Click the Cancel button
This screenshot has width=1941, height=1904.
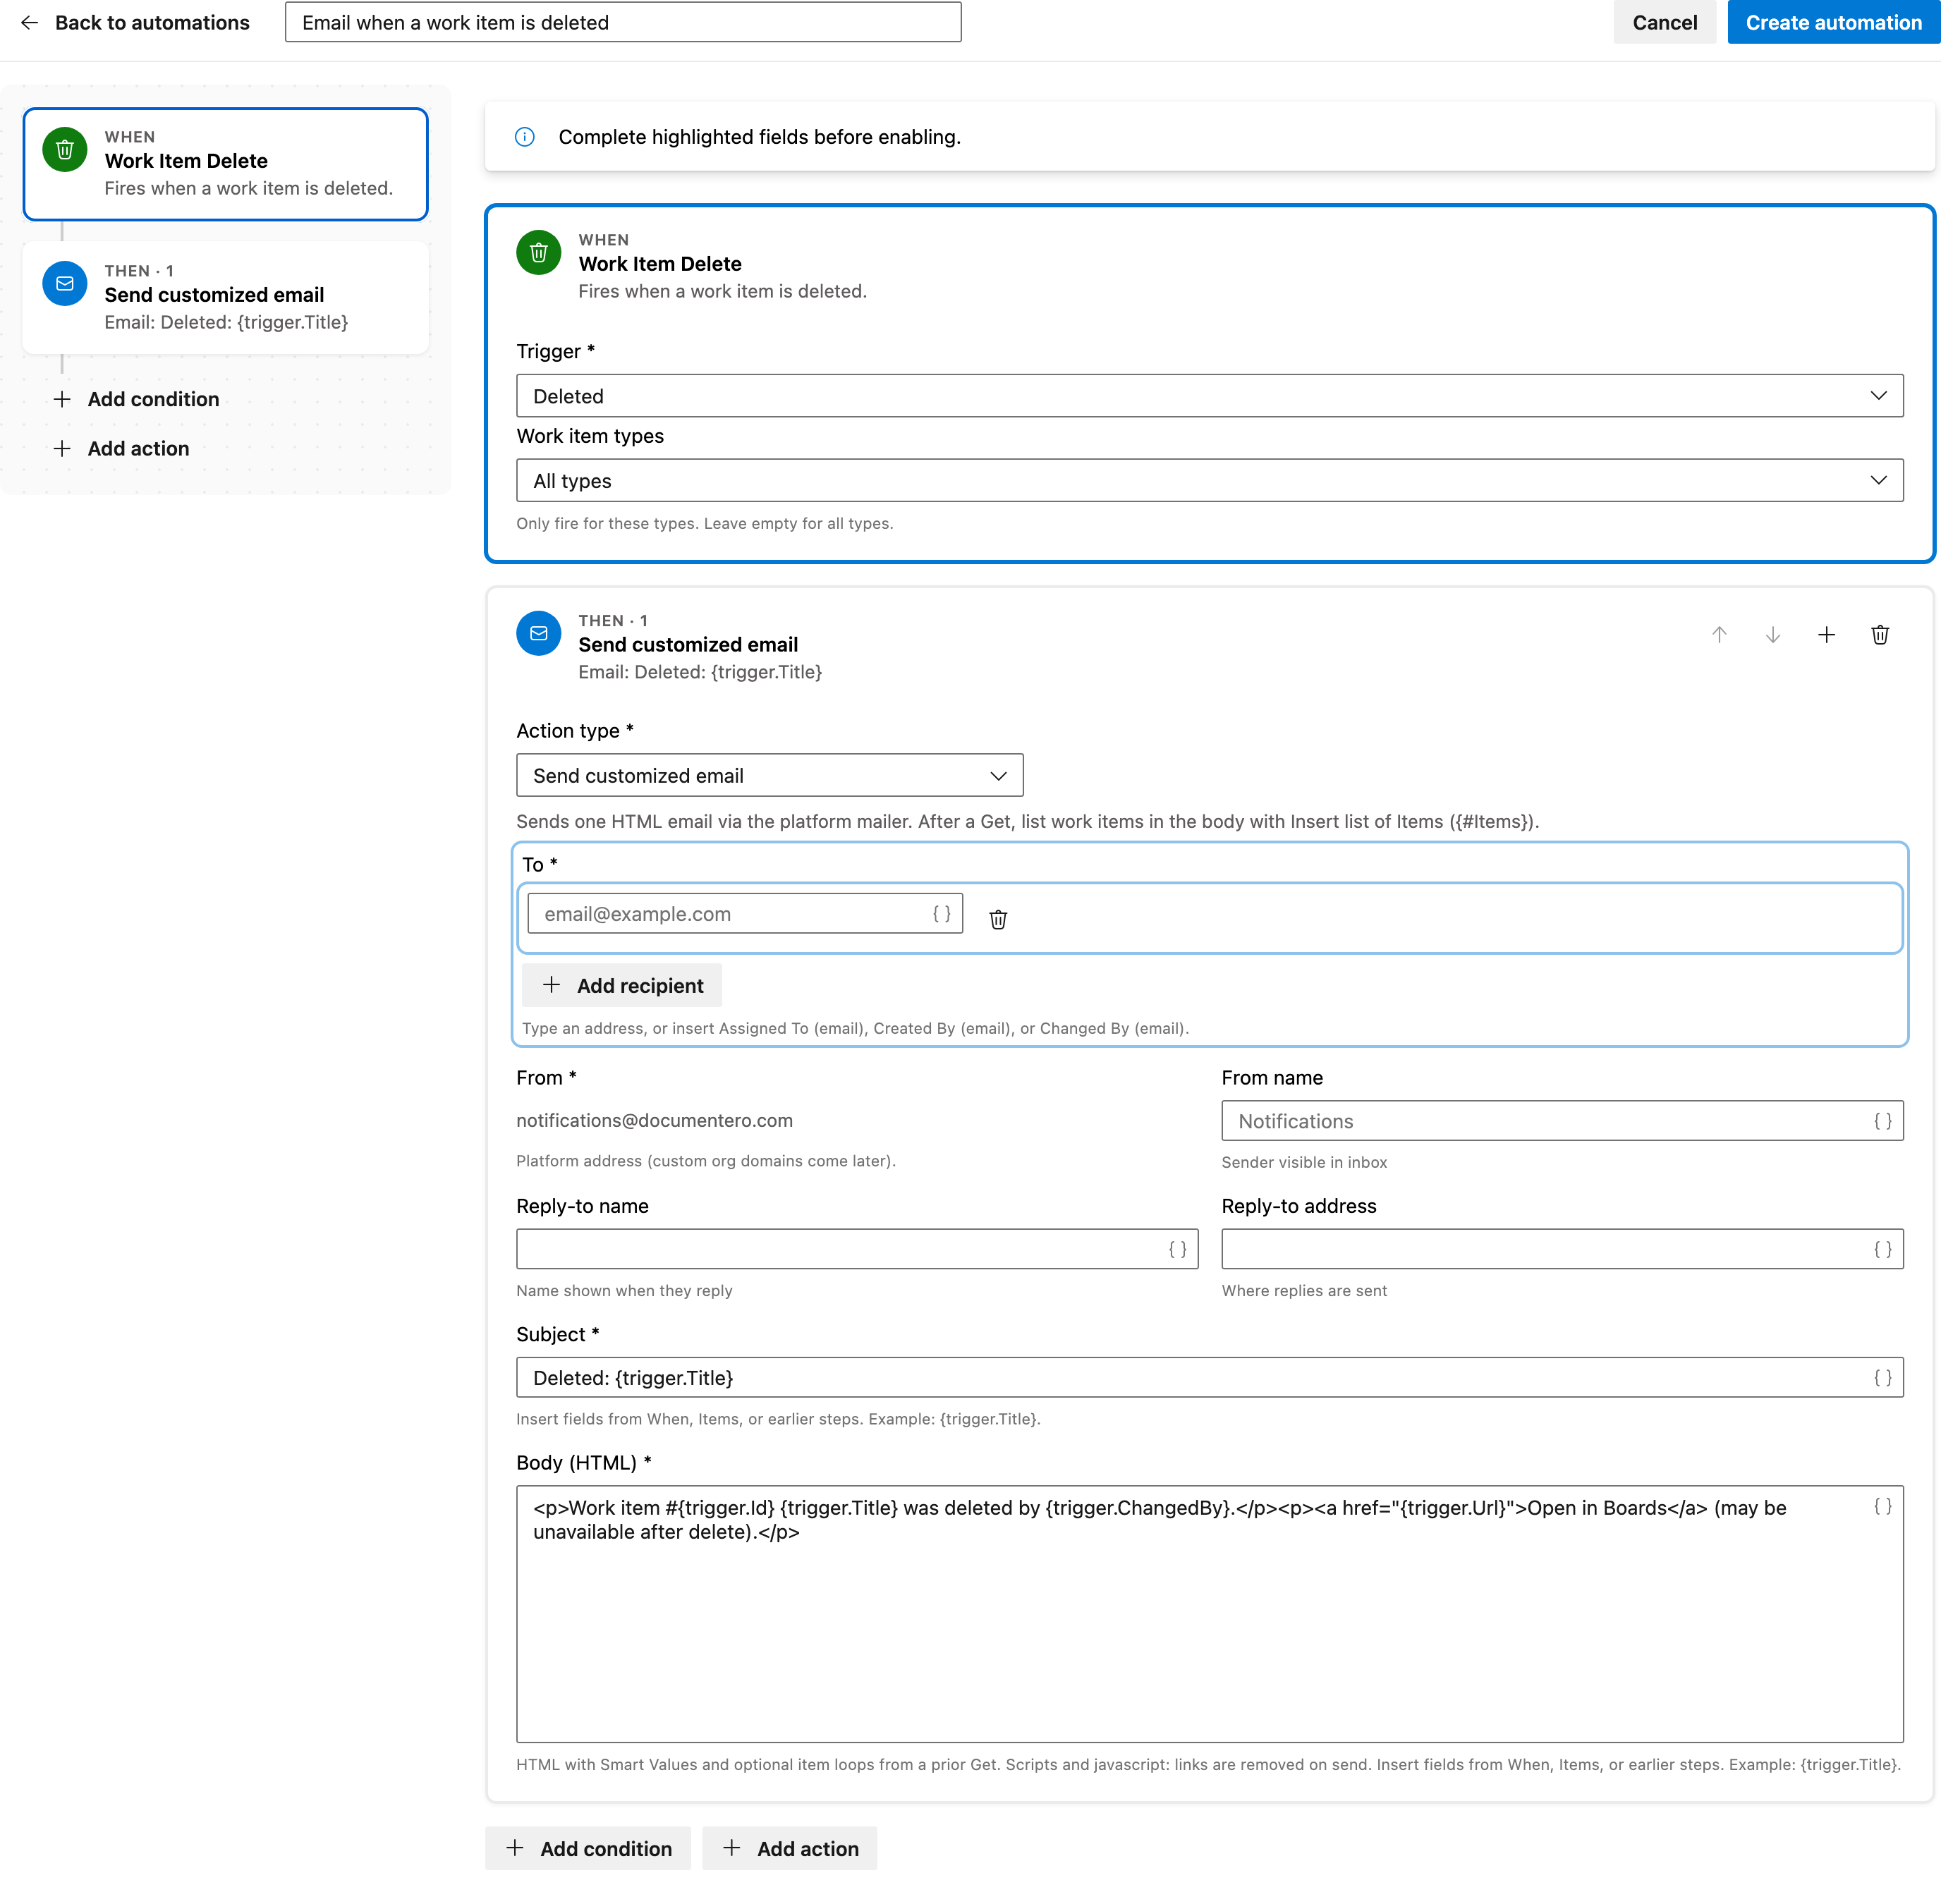pyautogui.click(x=1664, y=22)
